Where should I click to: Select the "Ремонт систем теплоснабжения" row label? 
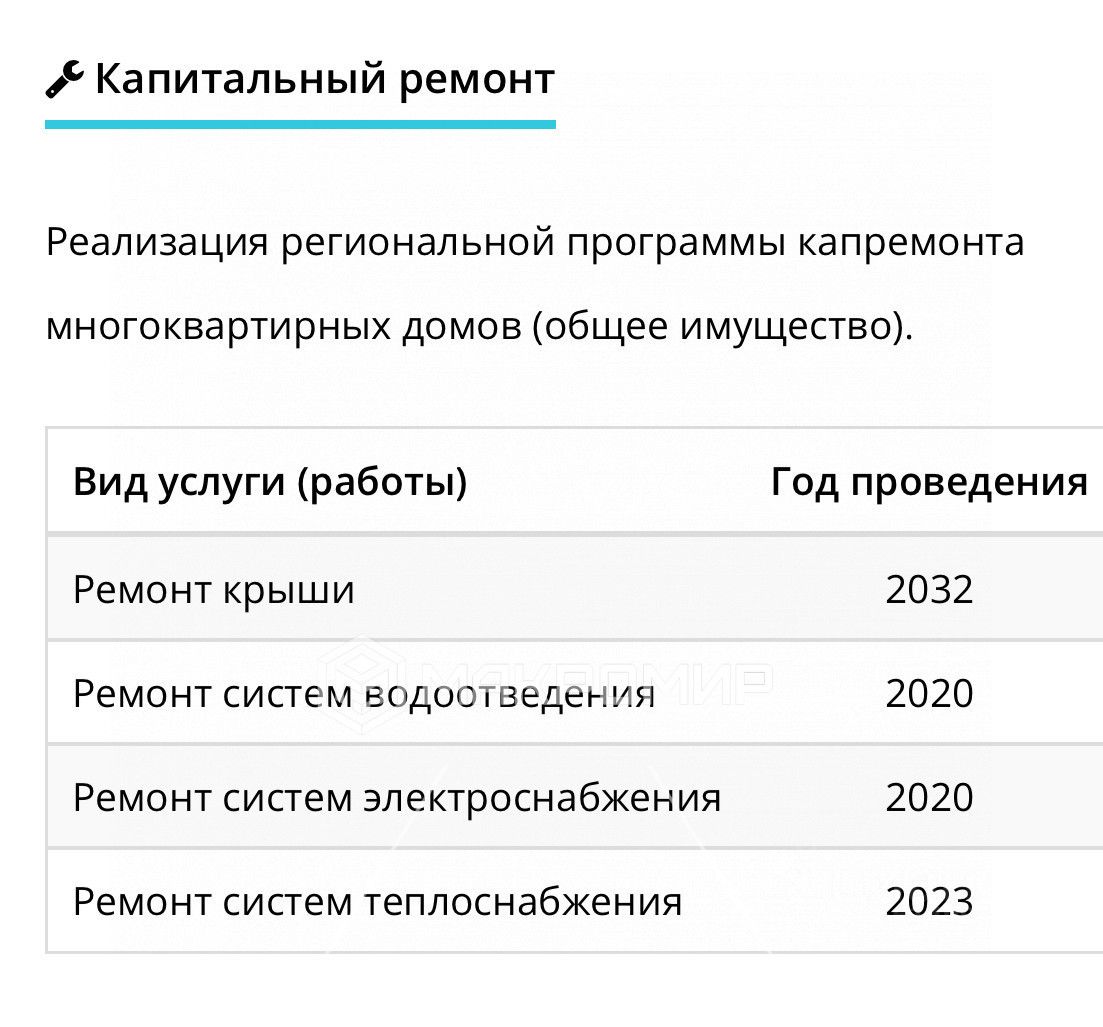(378, 901)
